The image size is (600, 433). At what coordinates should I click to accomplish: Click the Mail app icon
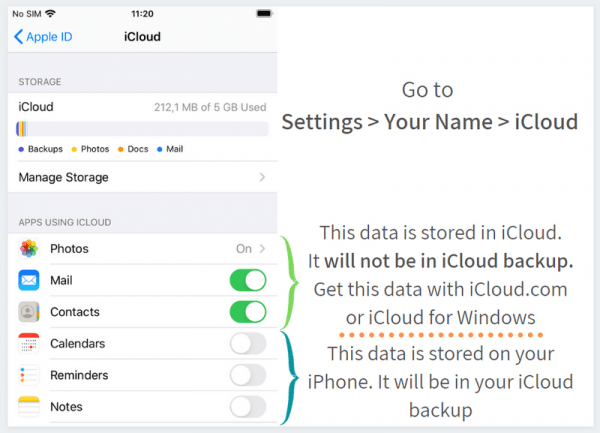pyautogui.click(x=29, y=280)
